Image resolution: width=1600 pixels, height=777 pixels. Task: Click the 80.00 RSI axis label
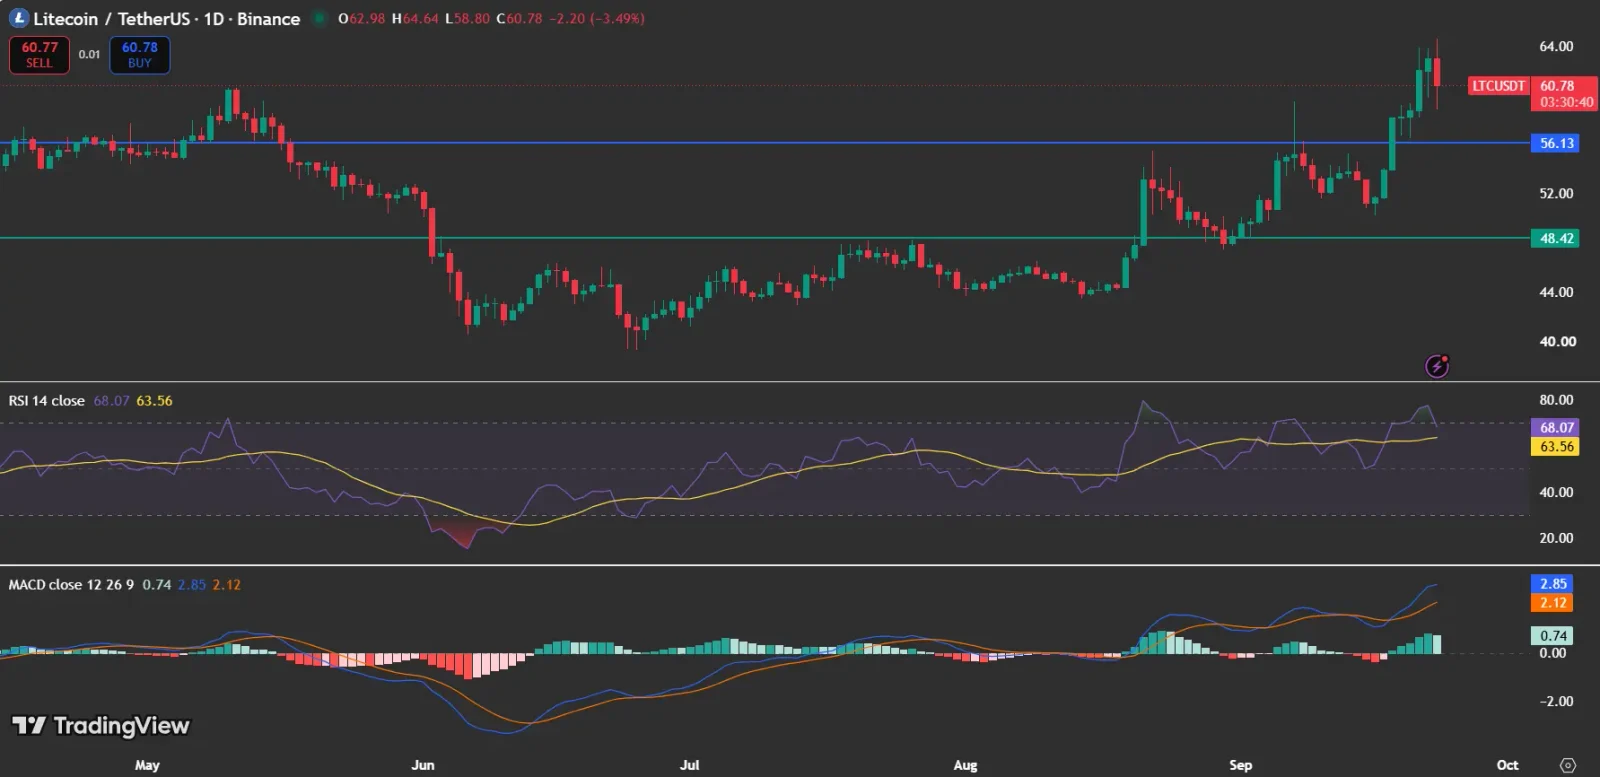[1556, 400]
